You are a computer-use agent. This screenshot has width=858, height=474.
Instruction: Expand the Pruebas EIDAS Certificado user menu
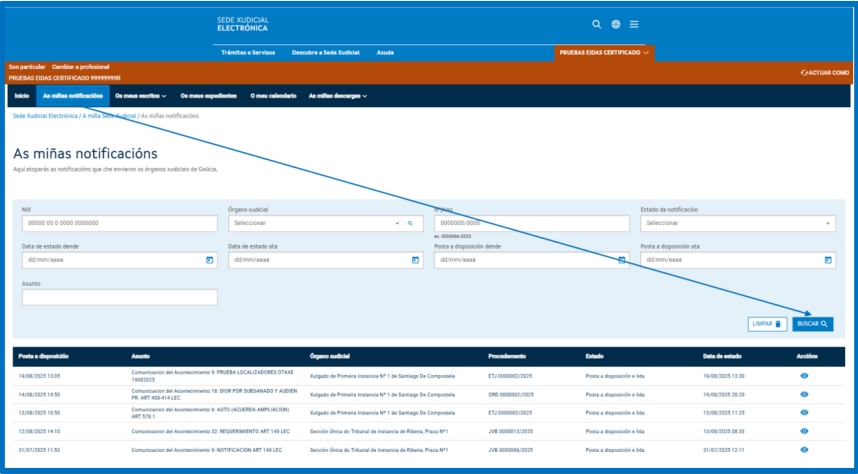pyautogui.click(x=604, y=52)
